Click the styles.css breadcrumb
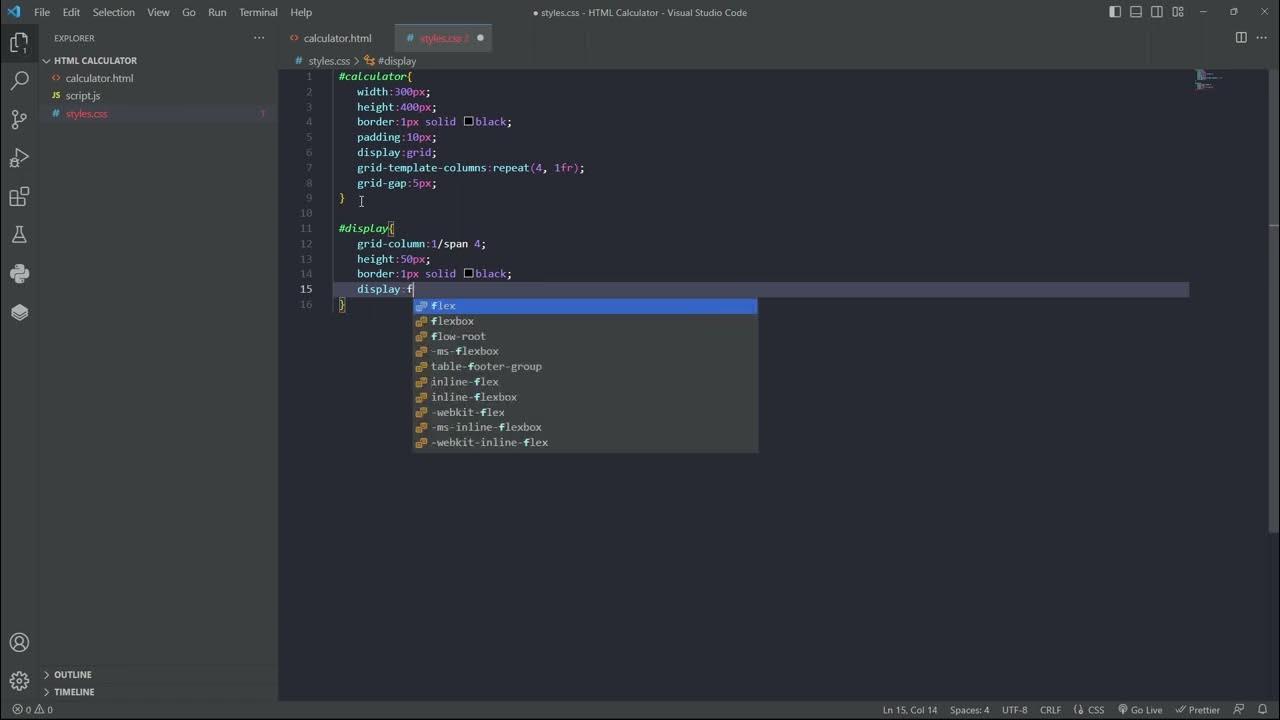 [x=329, y=61]
